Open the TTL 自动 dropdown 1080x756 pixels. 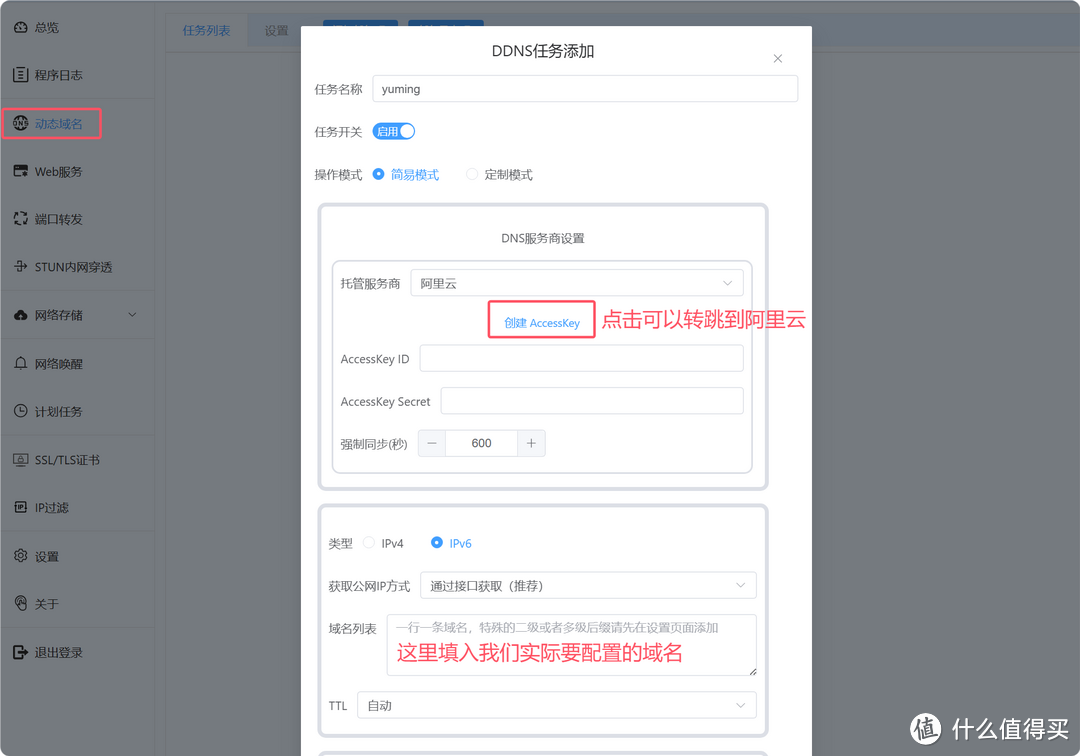[557, 705]
